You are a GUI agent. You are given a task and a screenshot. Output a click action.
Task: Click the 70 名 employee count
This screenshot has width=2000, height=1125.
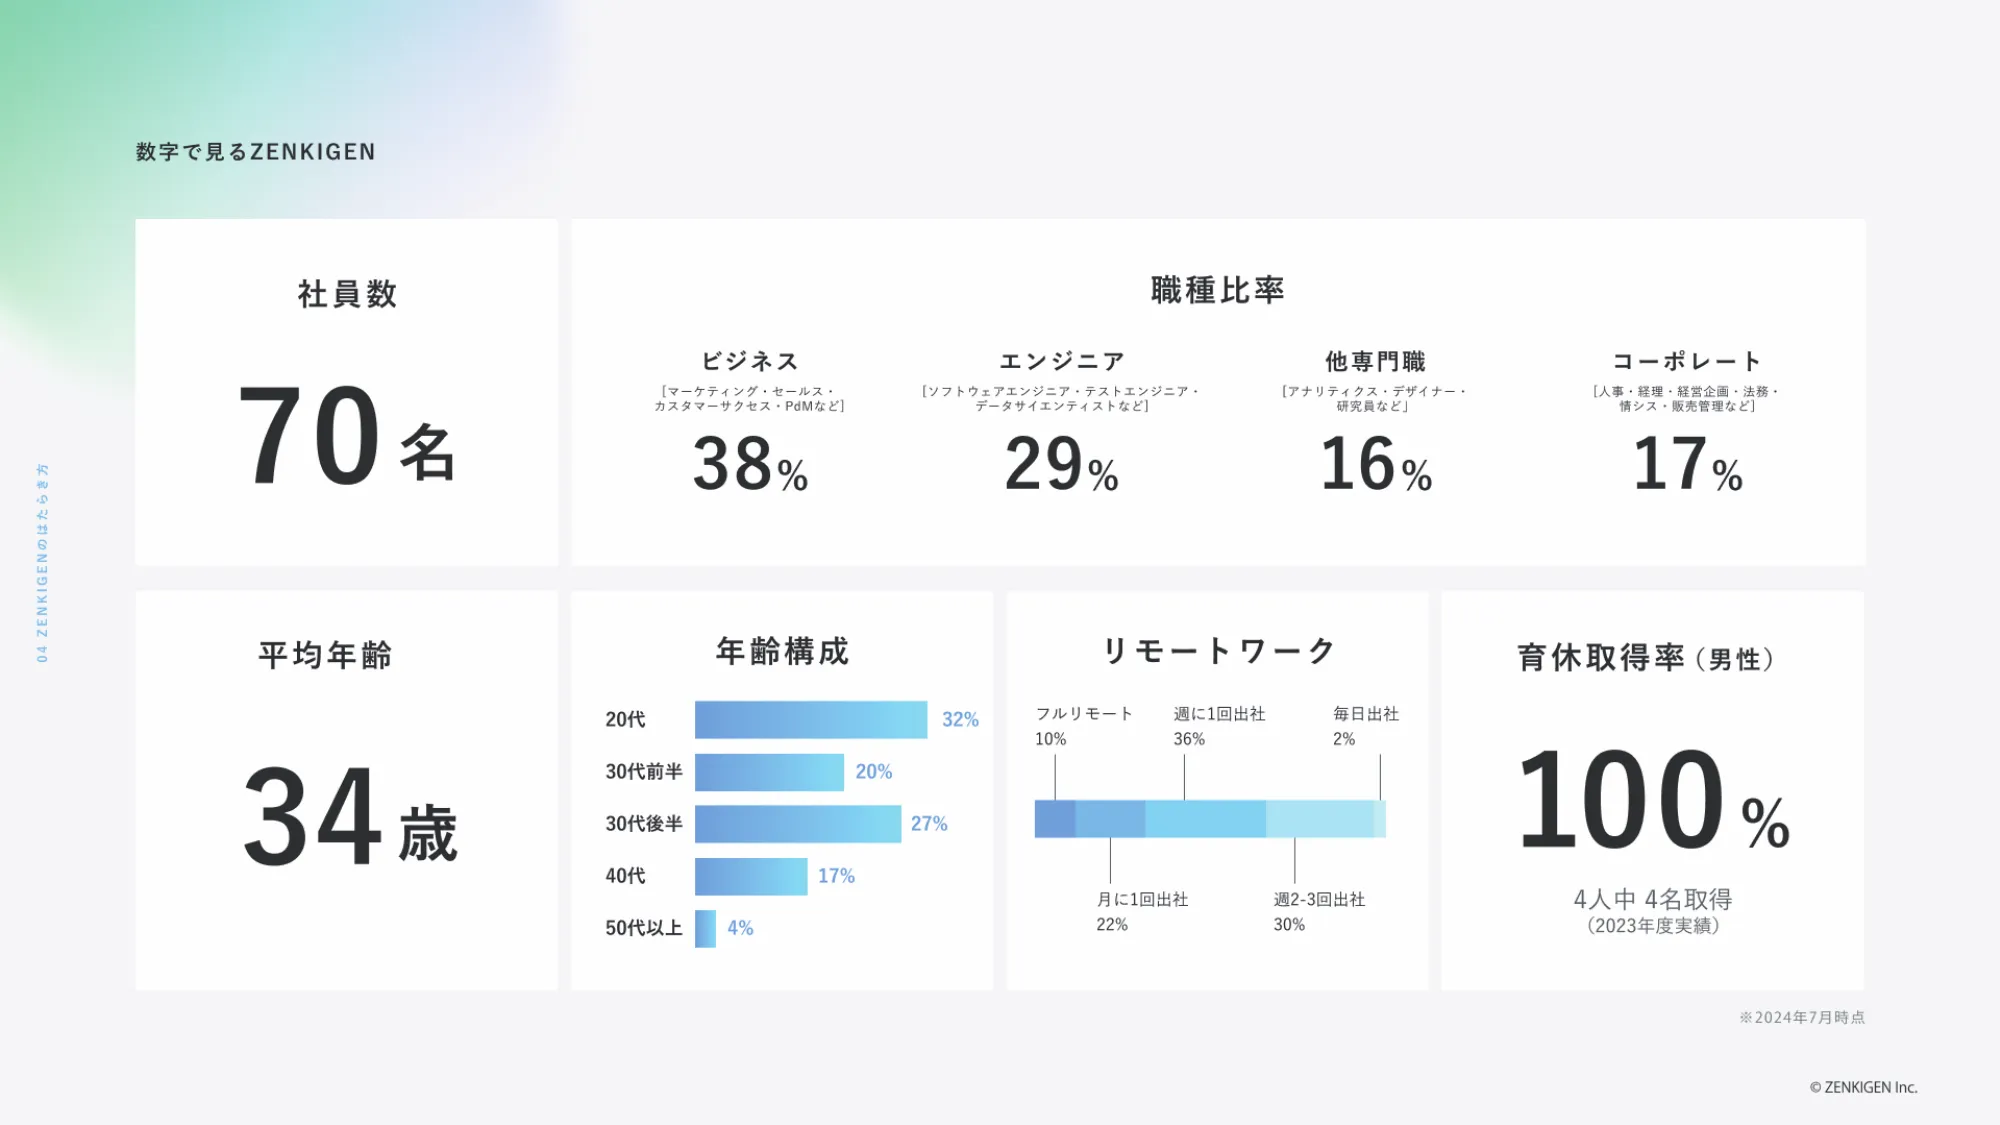[x=347, y=436]
